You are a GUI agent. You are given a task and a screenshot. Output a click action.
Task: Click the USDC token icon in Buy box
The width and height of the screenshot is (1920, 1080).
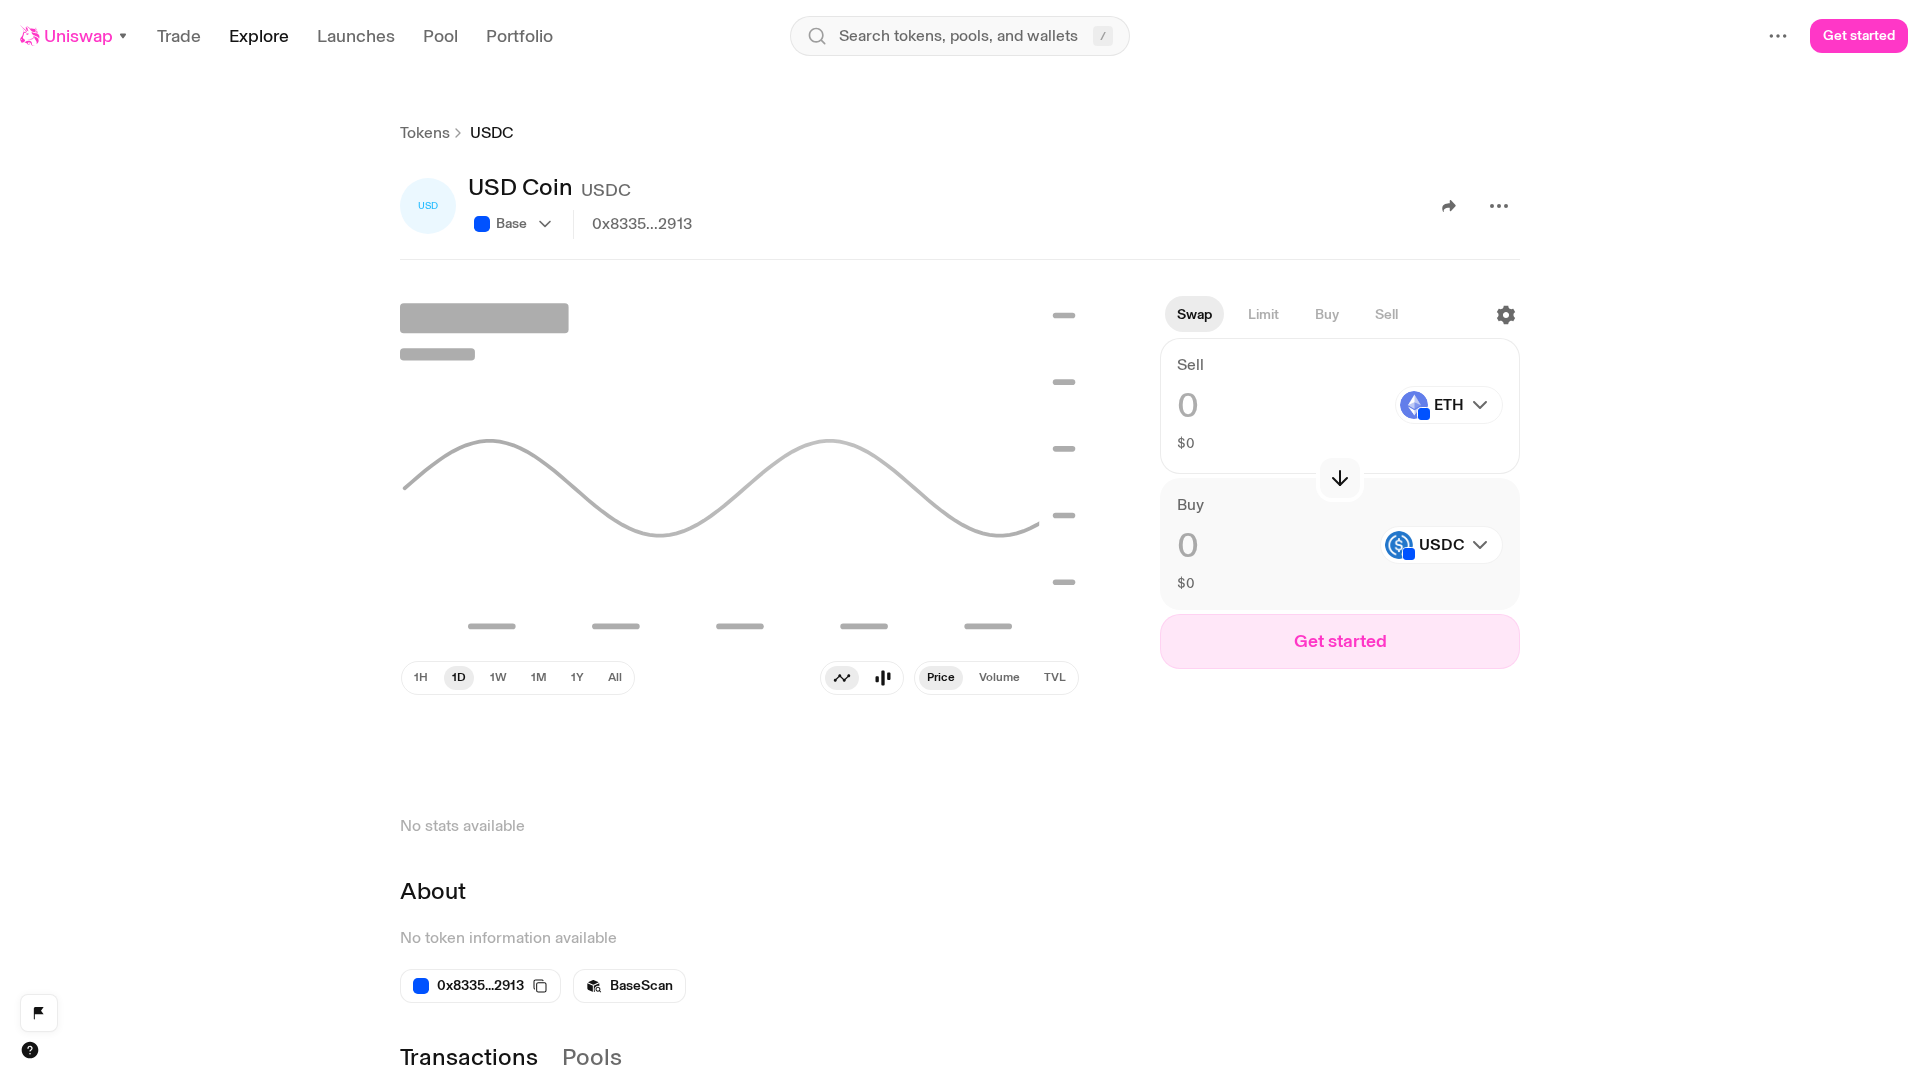1399,545
